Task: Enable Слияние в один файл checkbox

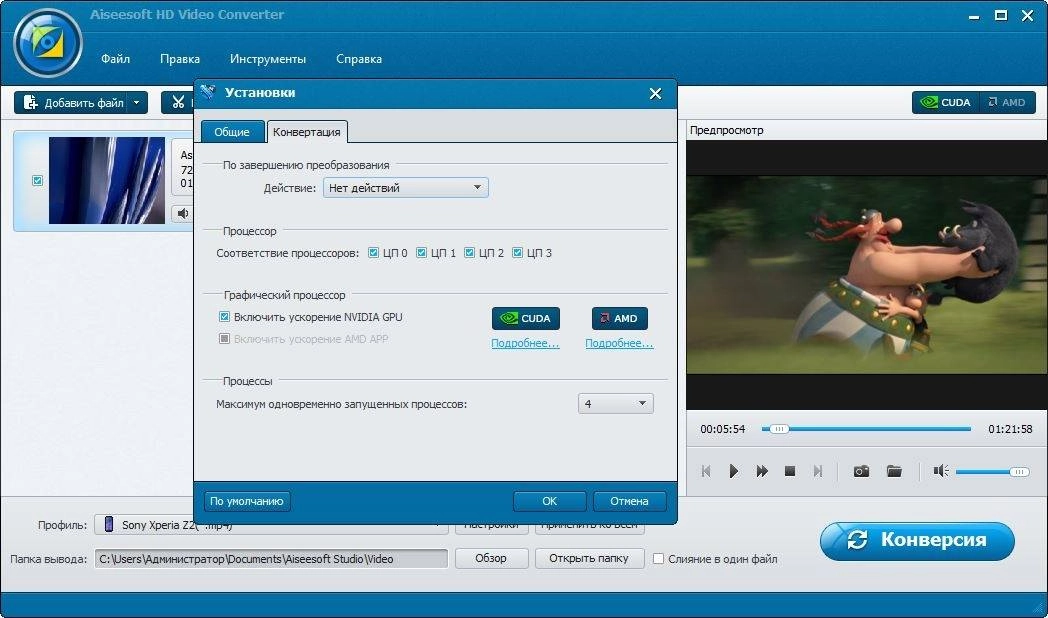Action: click(658, 559)
